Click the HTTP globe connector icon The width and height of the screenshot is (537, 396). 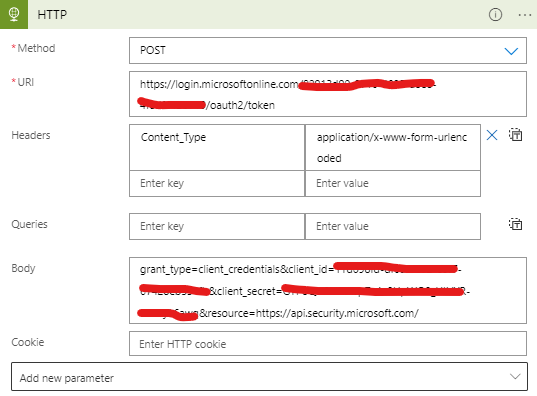[14, 14]
